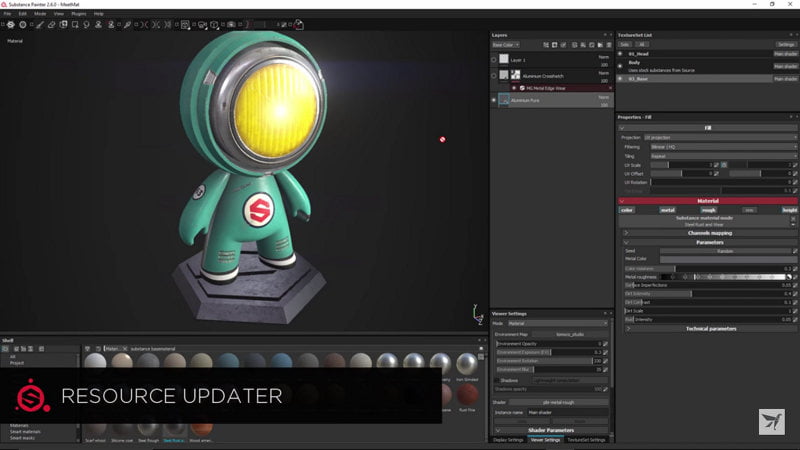The height and width of the screenshot is (450, 800).
Task: Open the Resource Updater plugin icon in toolbar
Action: click(x=298, y=24)
